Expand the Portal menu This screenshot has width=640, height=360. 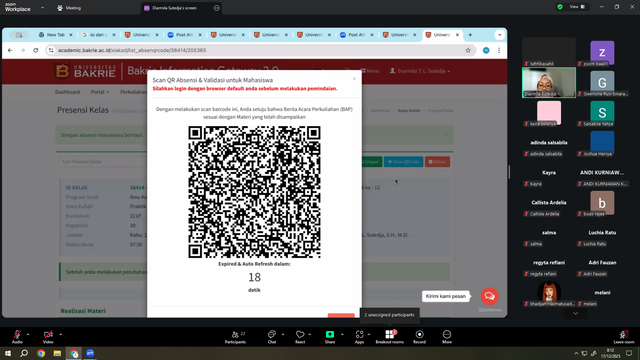100,92
